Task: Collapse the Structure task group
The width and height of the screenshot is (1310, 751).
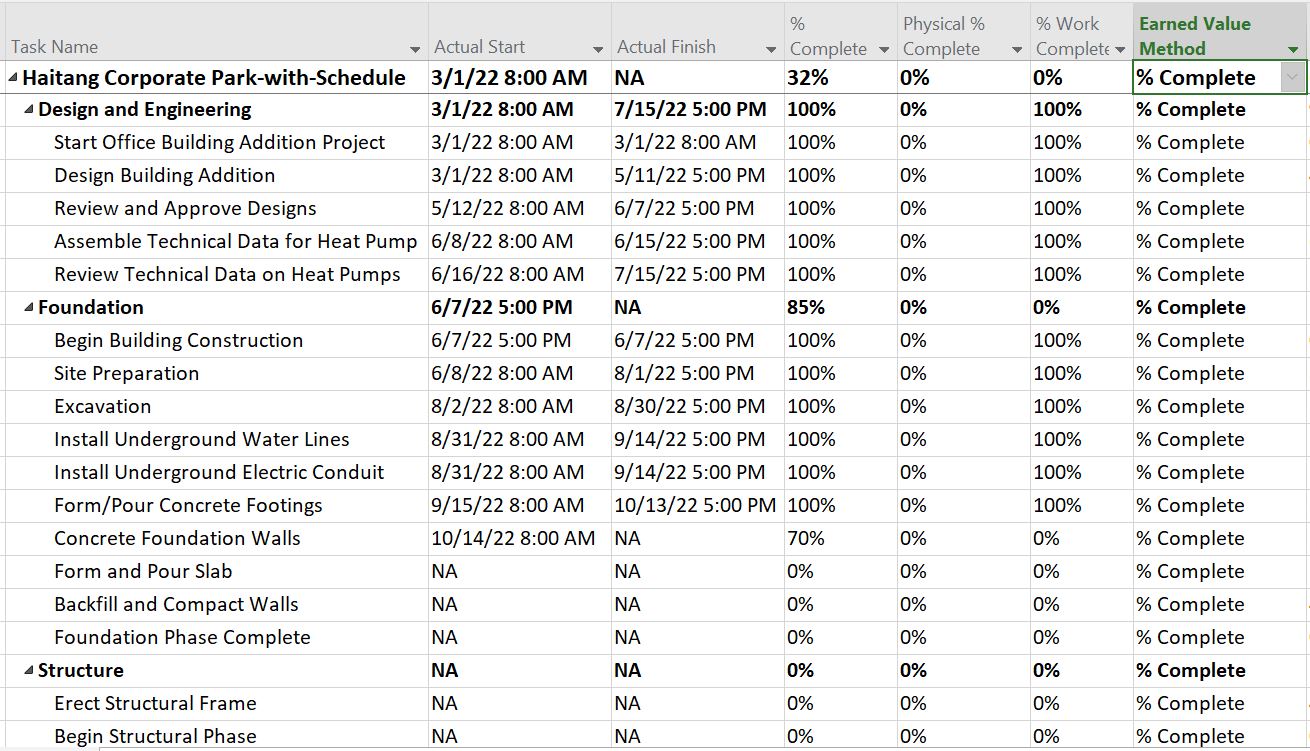Action: (29, 671)
